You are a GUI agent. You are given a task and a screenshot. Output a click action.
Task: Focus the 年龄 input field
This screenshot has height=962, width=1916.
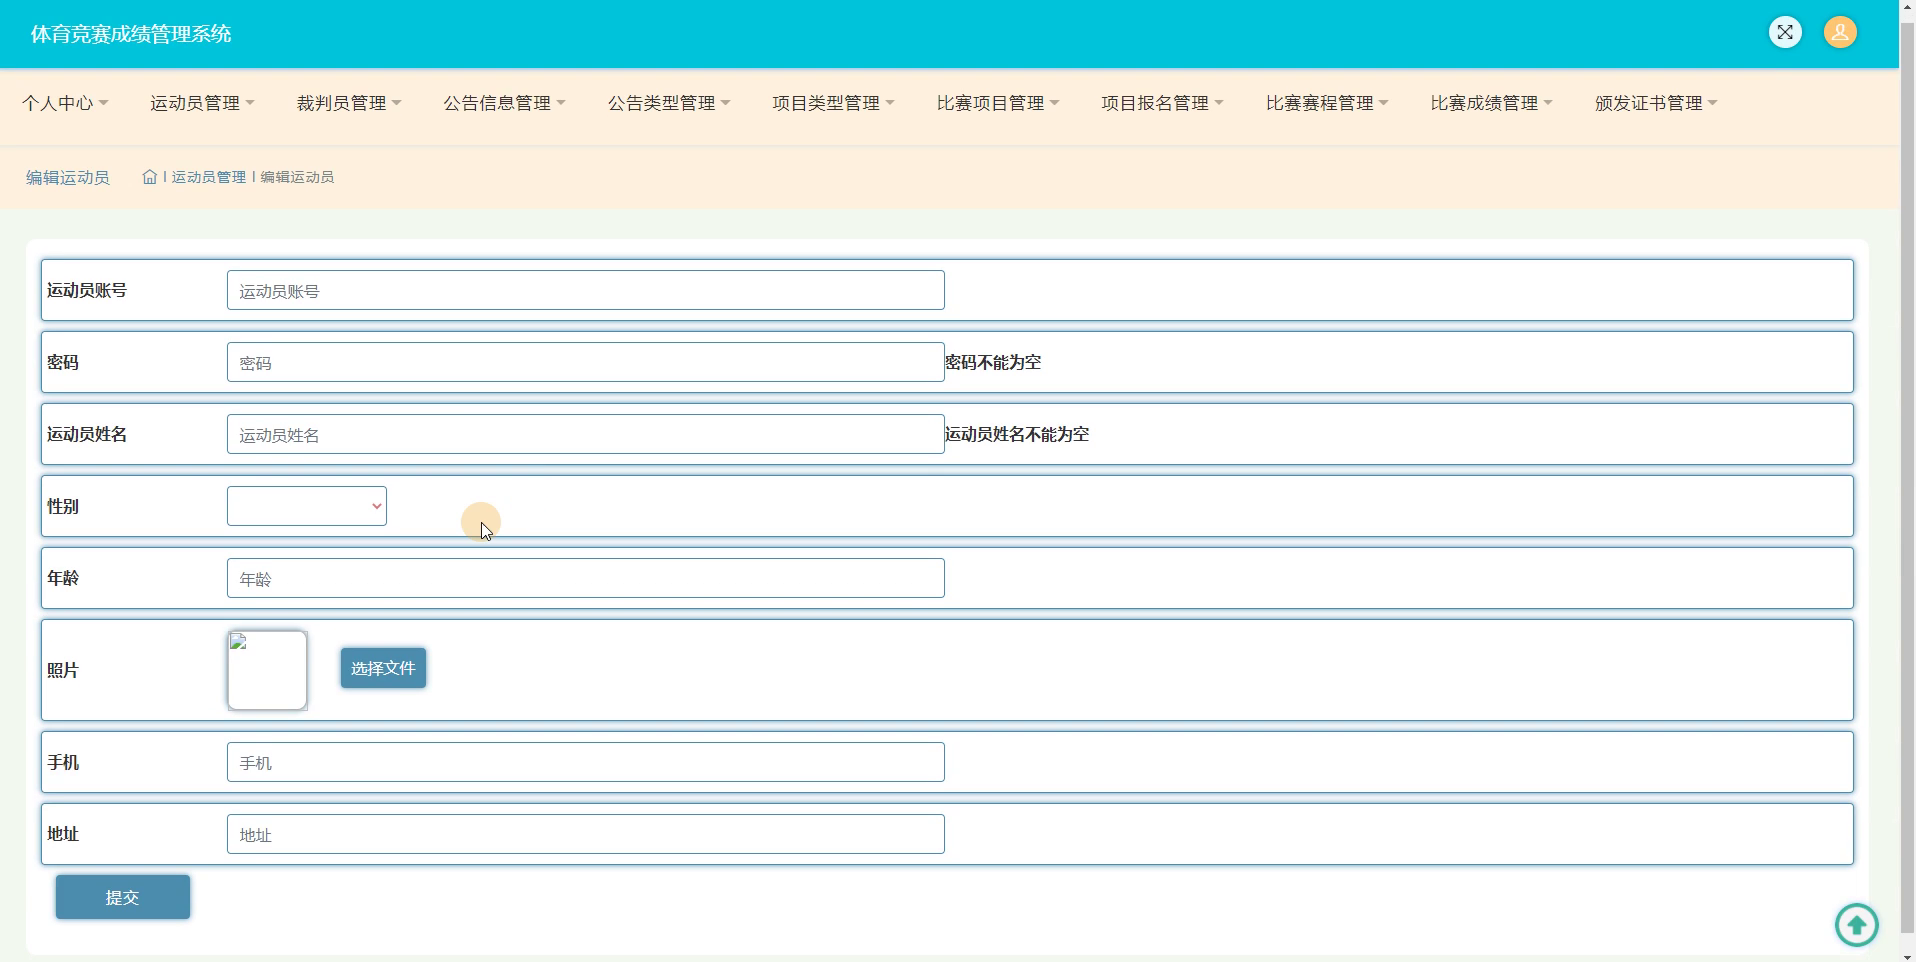point(586,578)
